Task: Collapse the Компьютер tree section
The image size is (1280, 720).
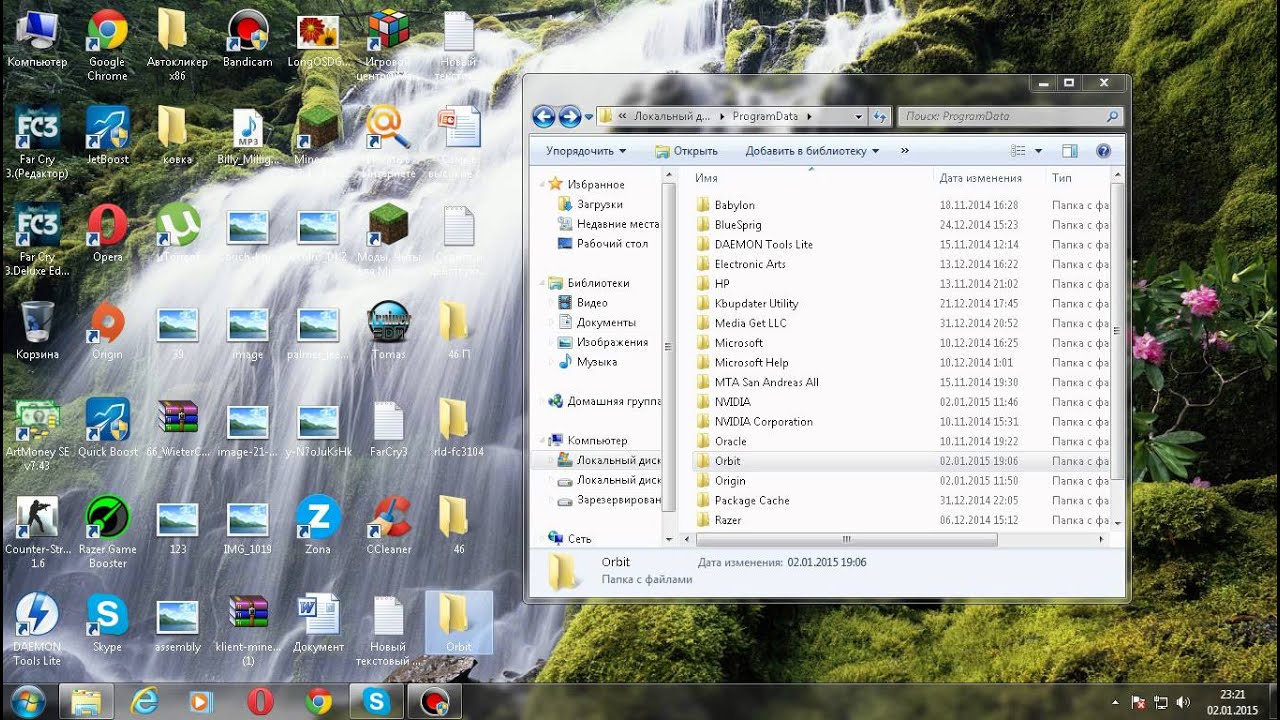Action: pos(544,440)
